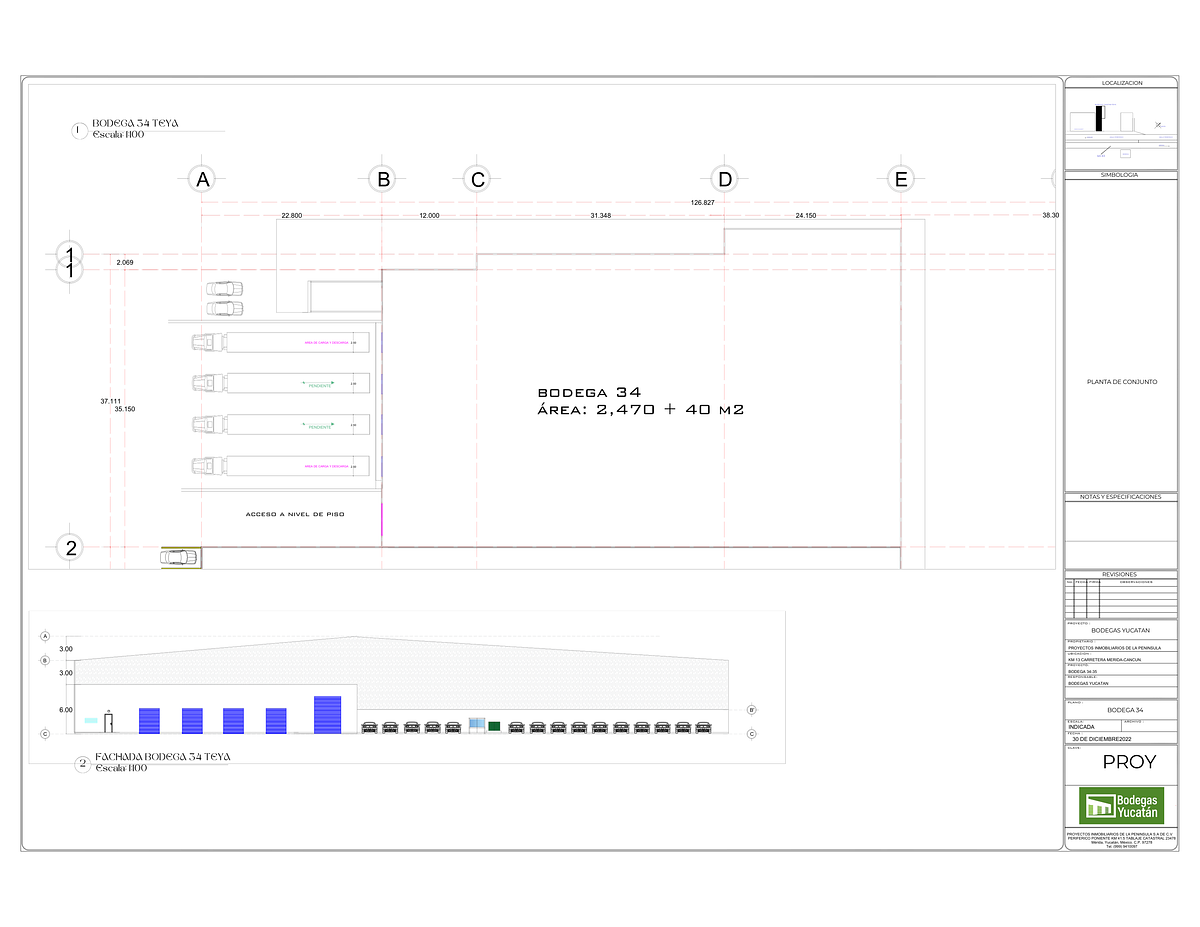Click grid axis bubble E
Screen dimensions: 1200x927
tap(901, 180)
